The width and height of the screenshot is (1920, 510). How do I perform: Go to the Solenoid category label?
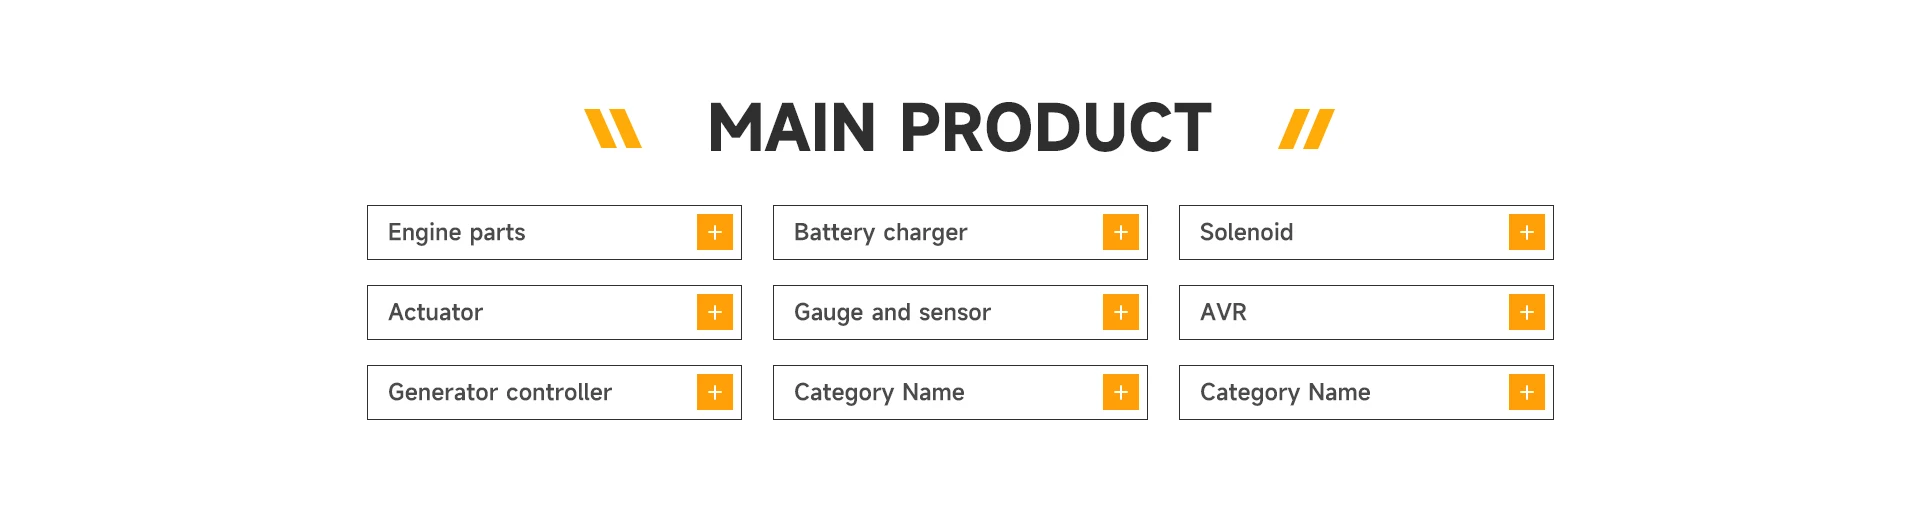[1246, 232]
